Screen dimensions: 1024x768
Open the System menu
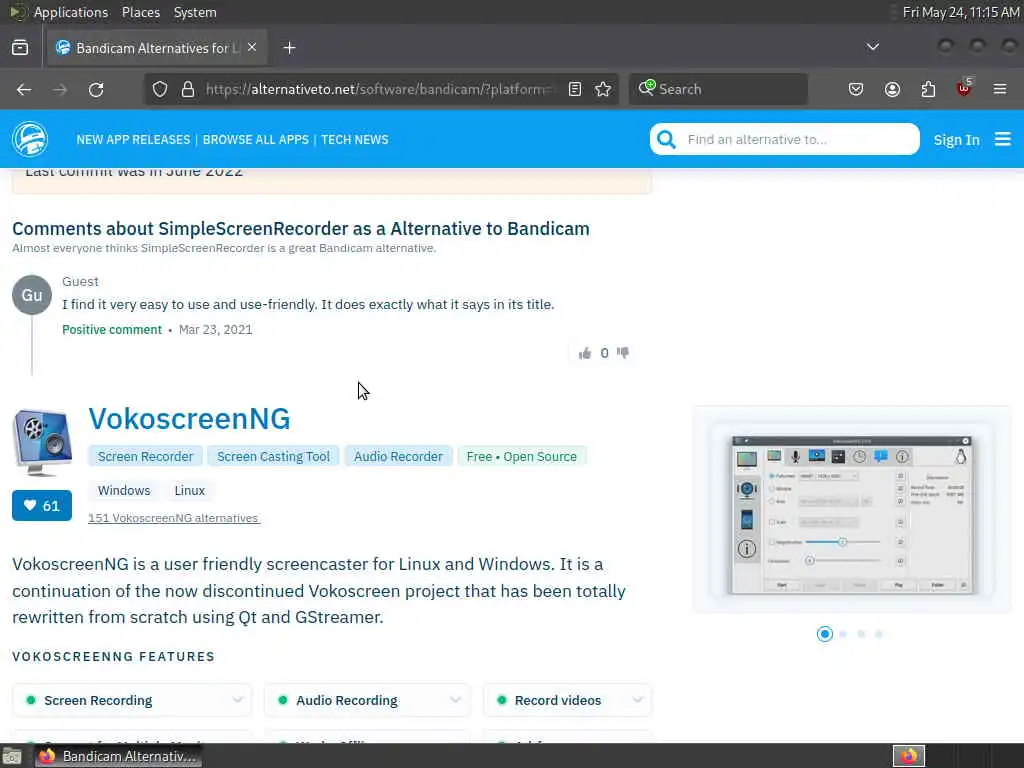coord(195,12)
